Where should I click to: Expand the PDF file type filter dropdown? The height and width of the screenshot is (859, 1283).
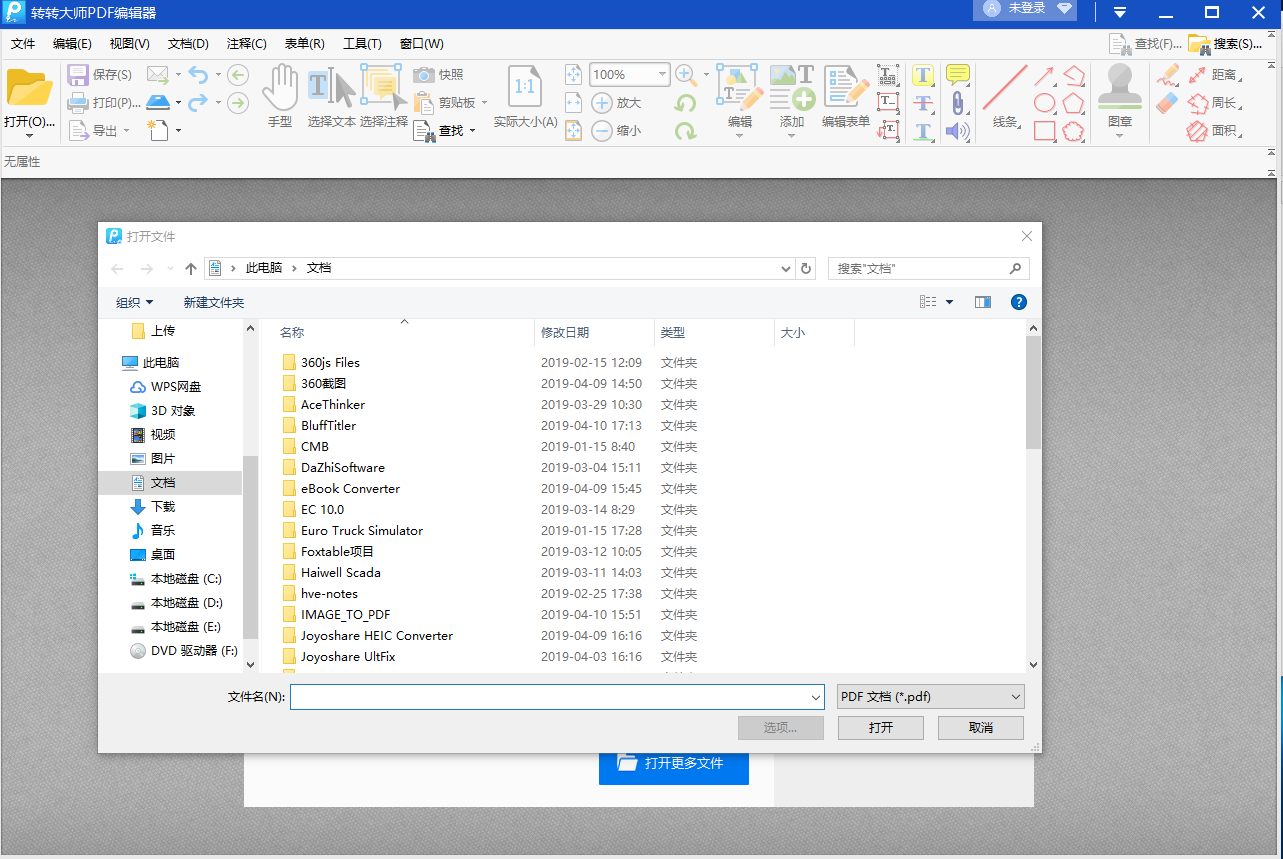click(931, 697)
